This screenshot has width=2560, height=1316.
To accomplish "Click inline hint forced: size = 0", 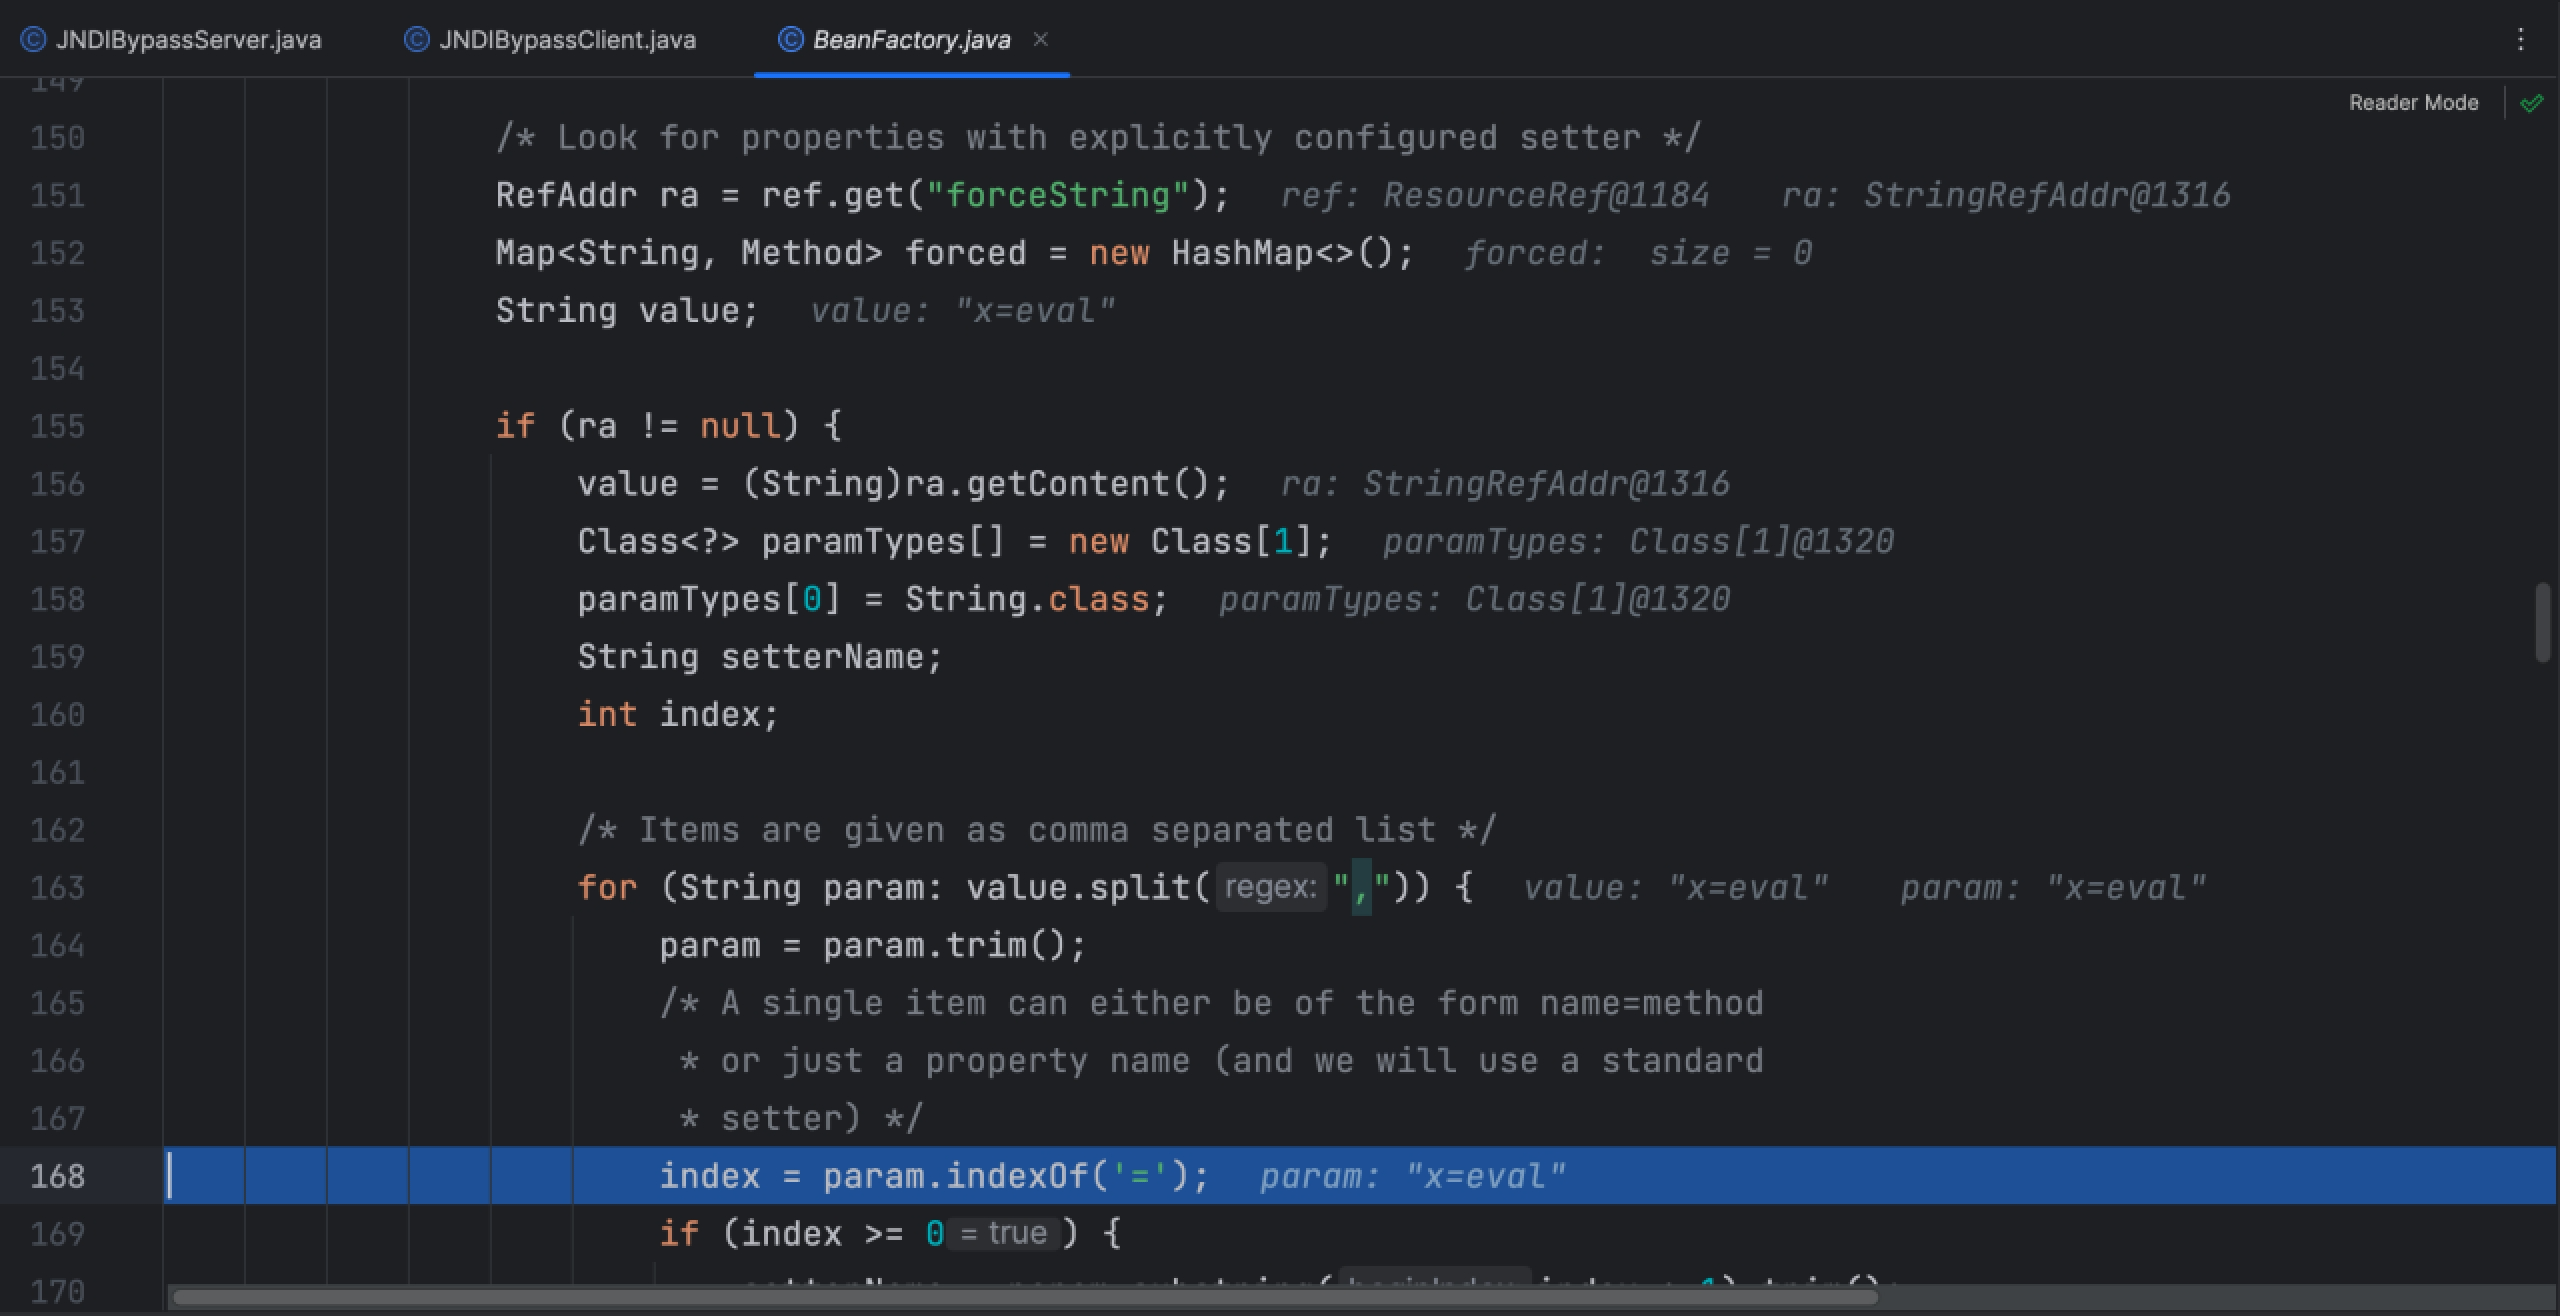I will pyautogui.click(x=1638, y=253).
